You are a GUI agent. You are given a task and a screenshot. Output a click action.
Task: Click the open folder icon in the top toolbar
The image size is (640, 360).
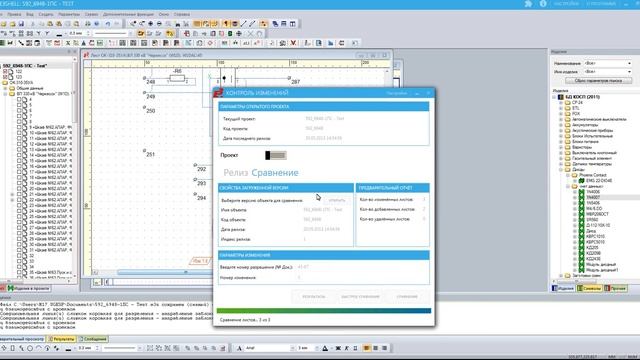(x=13, y=24)
